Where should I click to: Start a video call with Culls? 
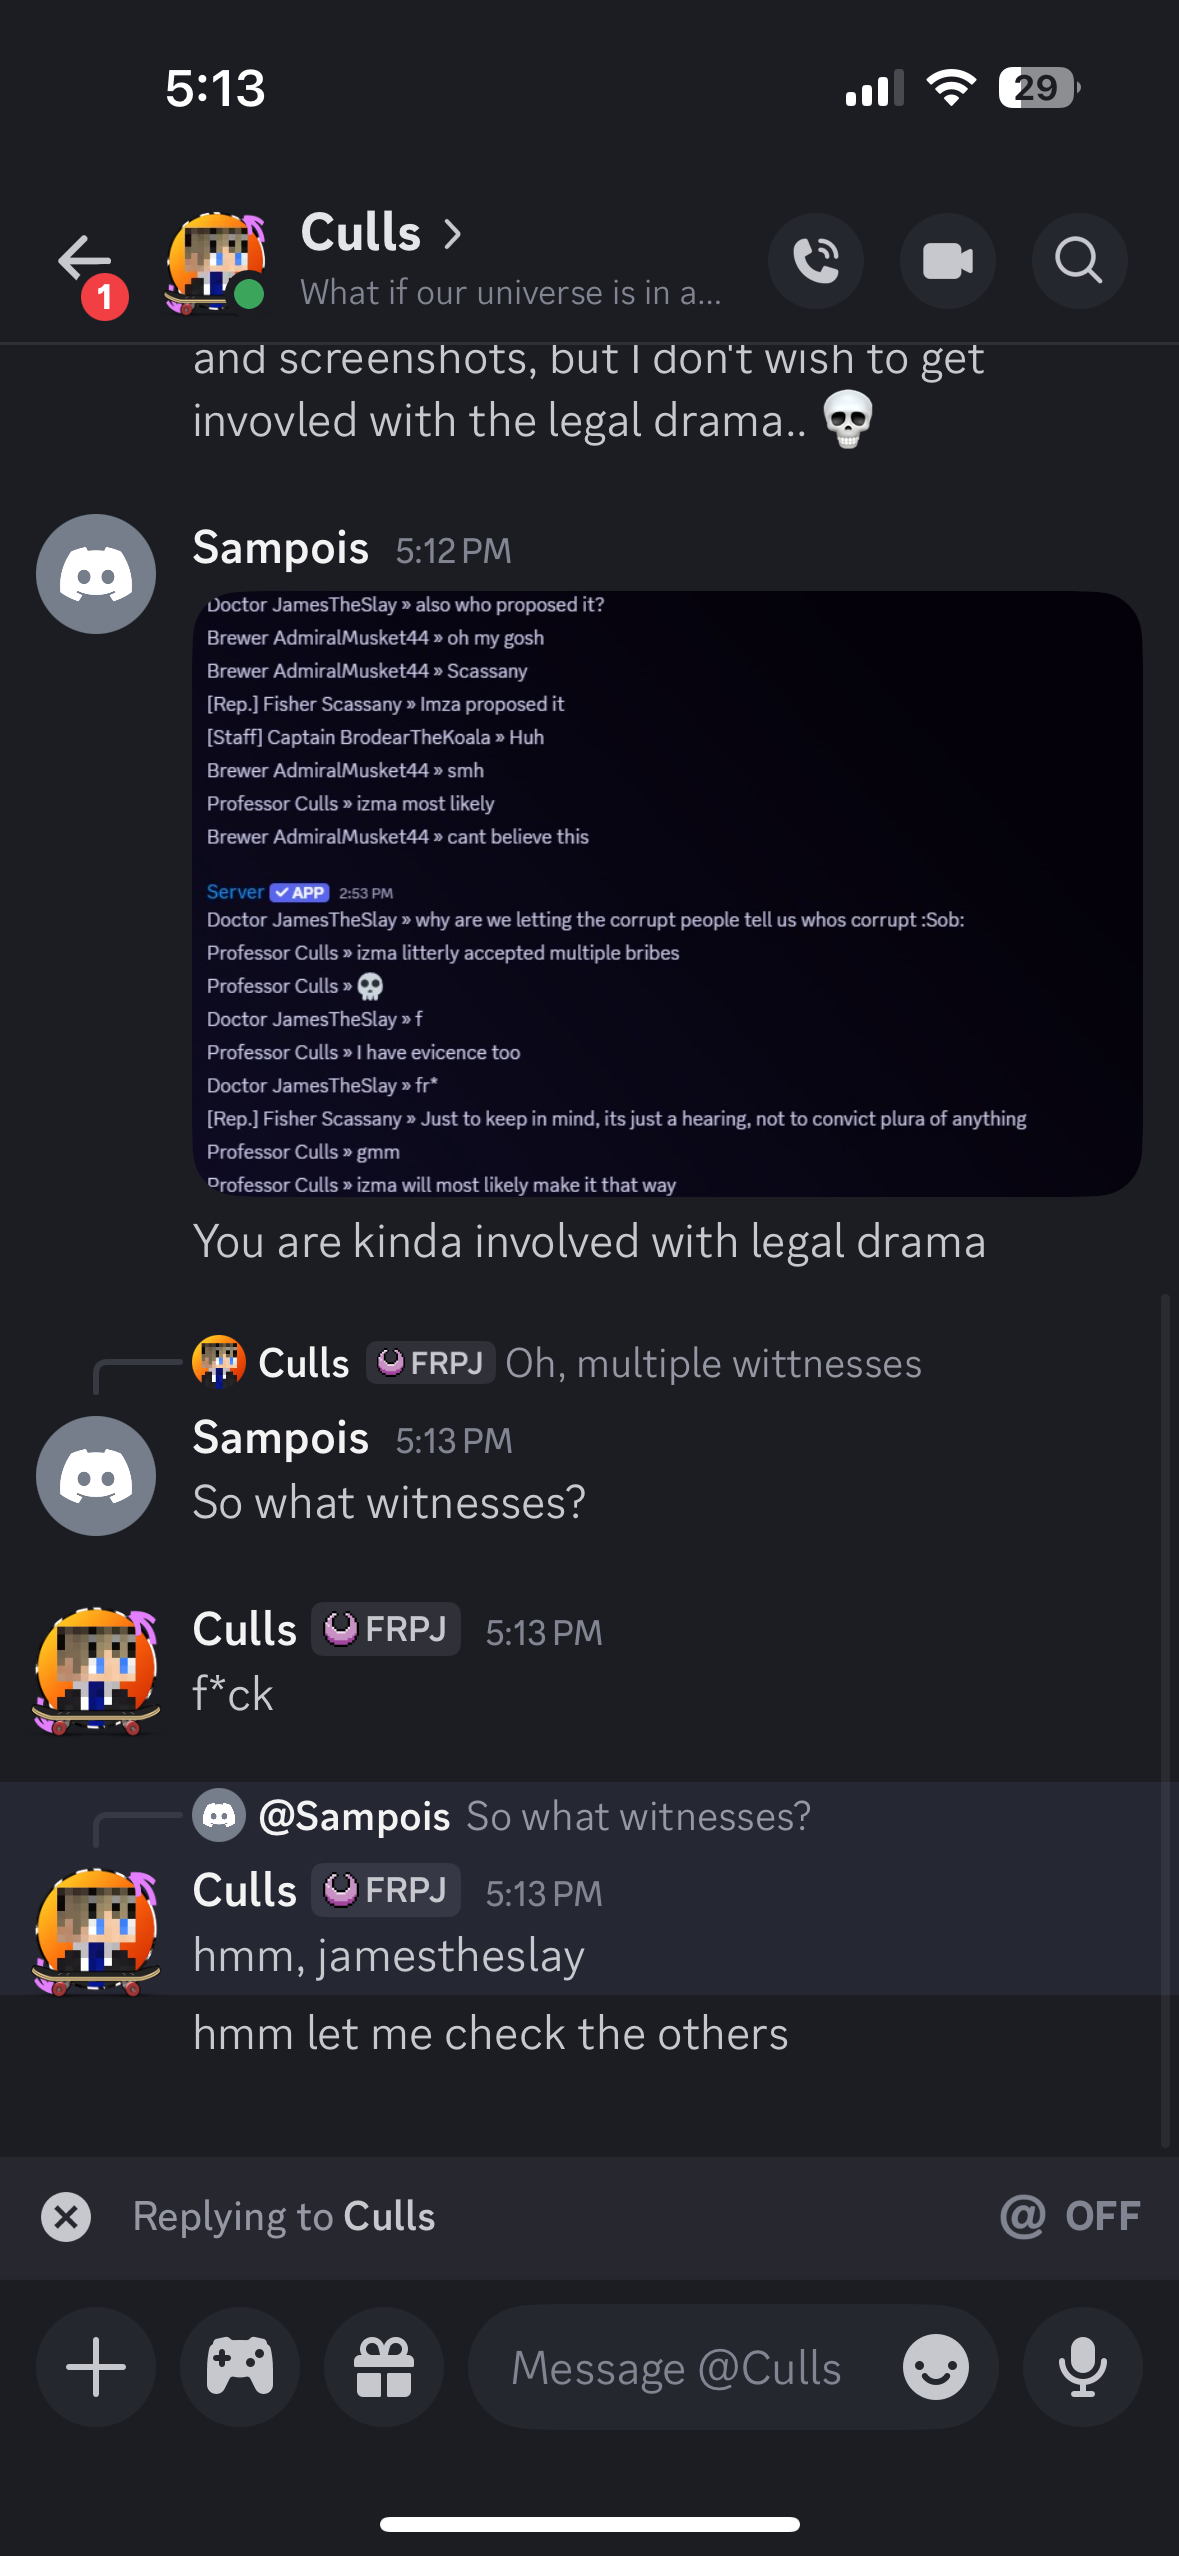click(947, 262)
